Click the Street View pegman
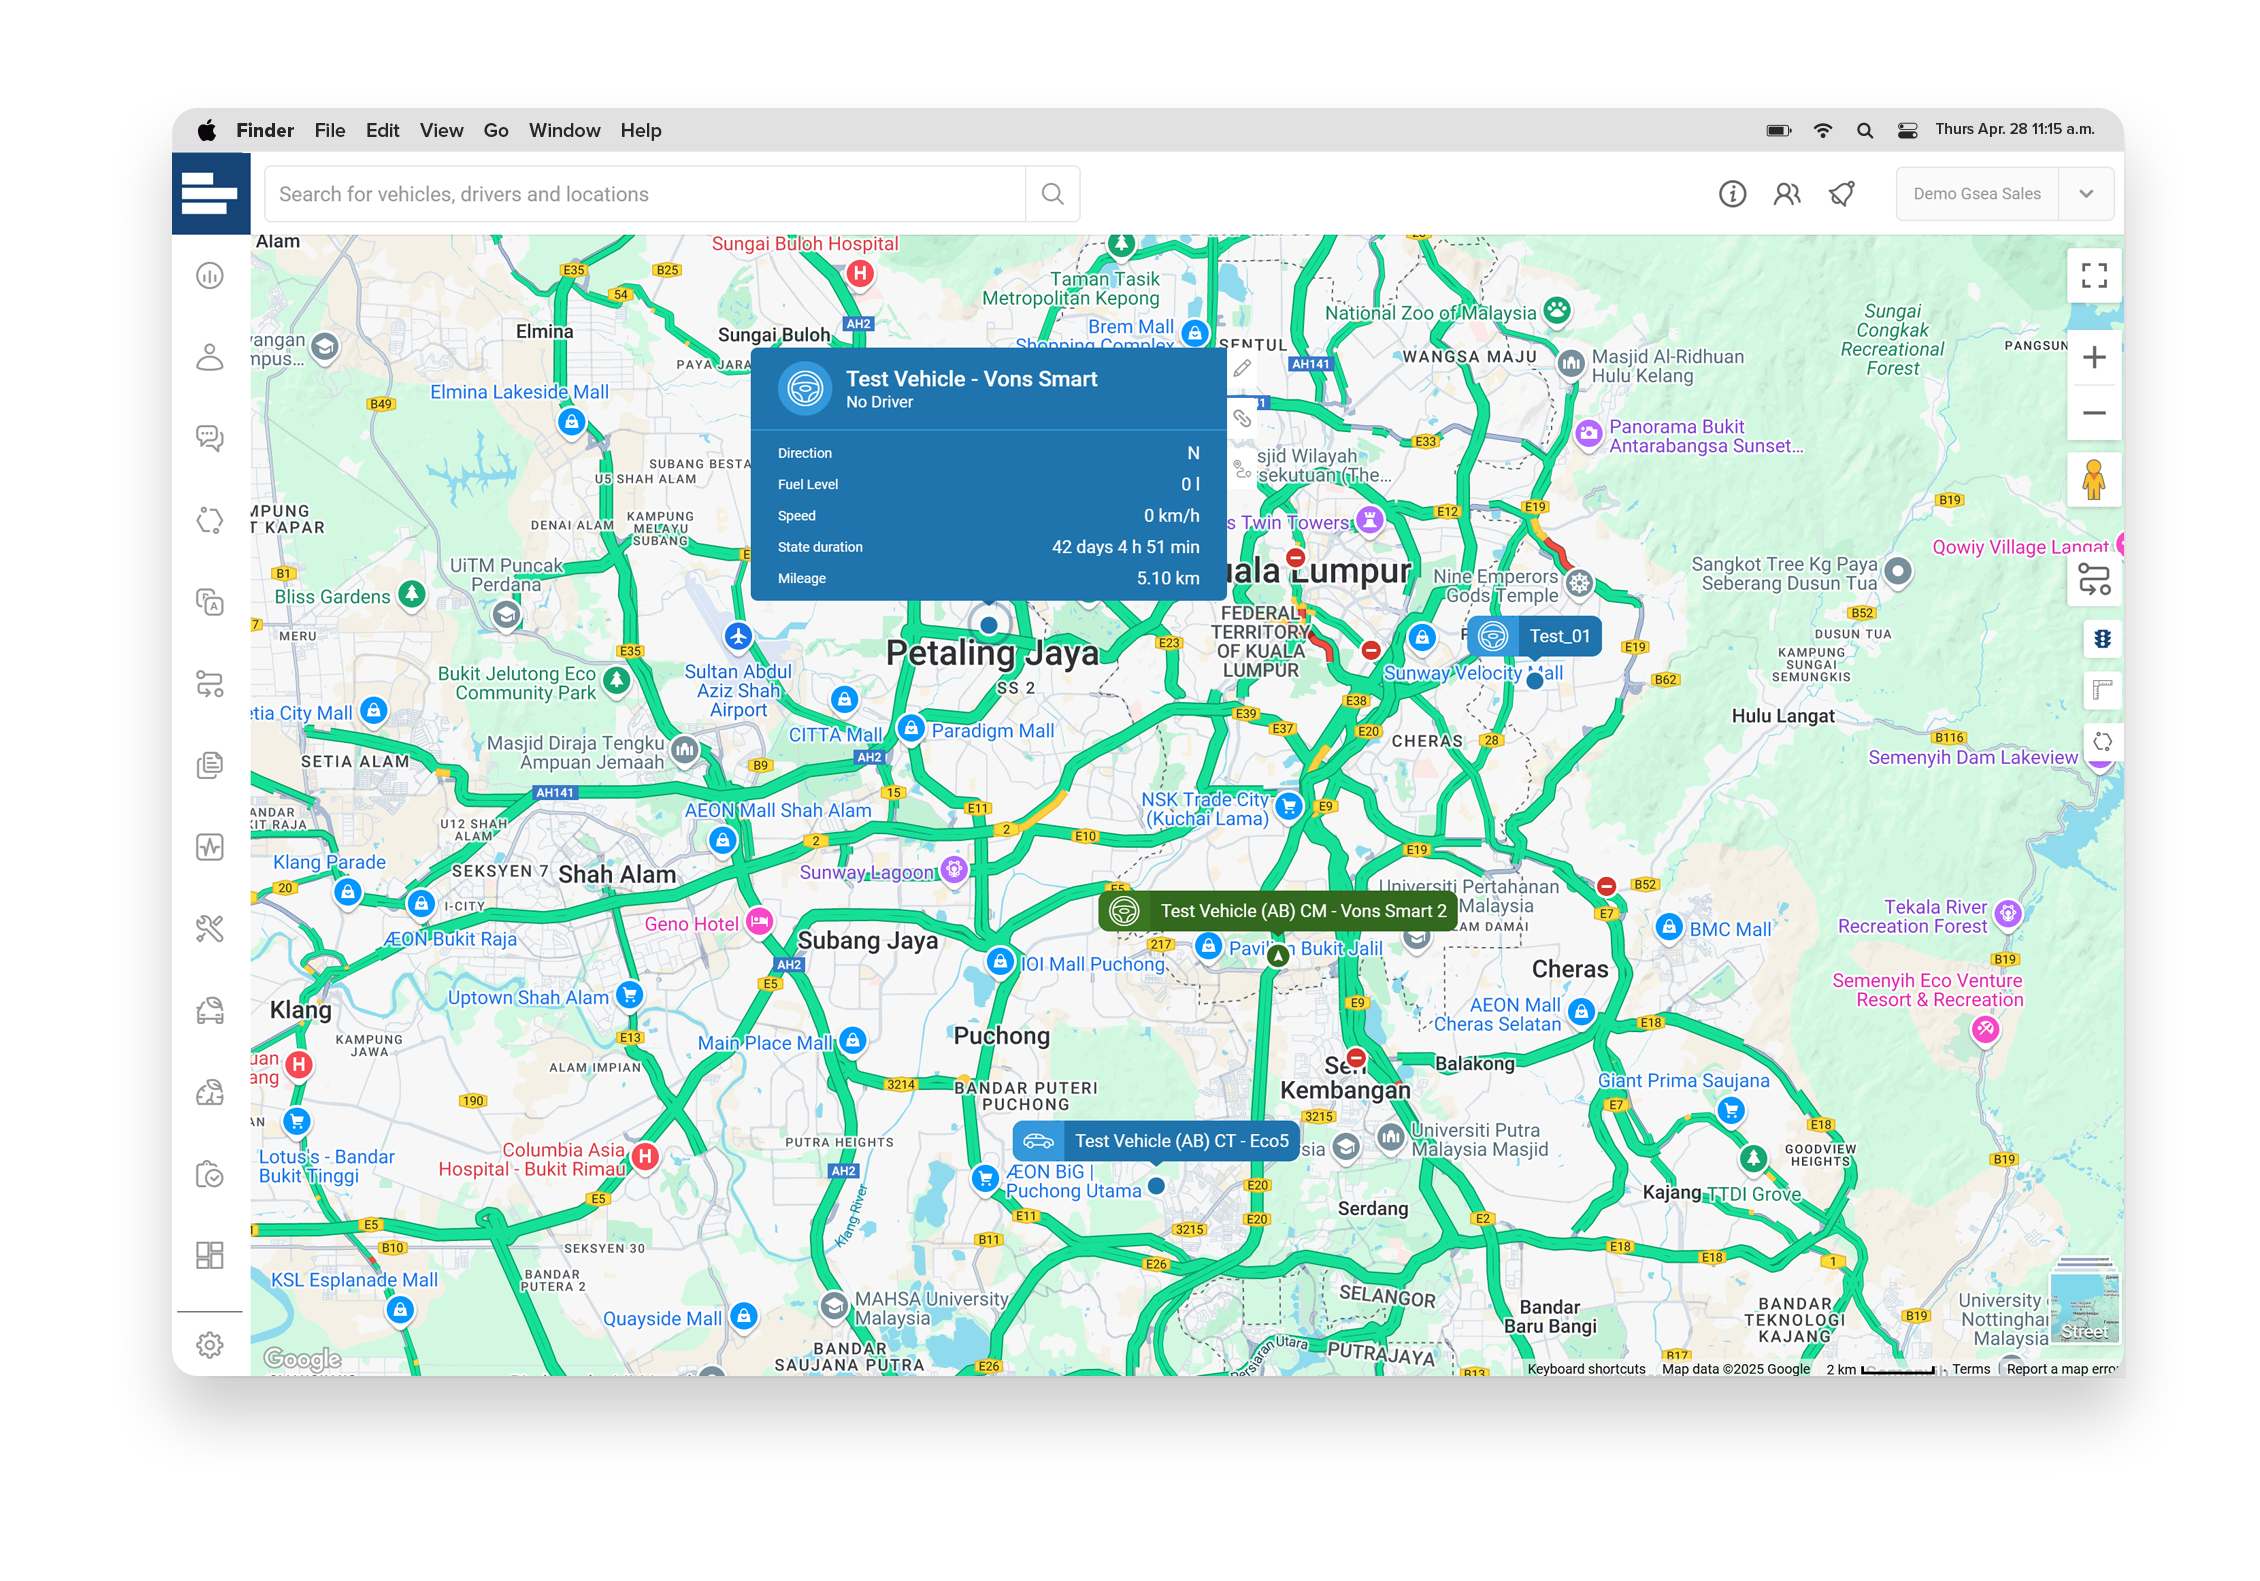Image resolution: width=2260 pixels, height=1581 pixels. [2094, 480]
